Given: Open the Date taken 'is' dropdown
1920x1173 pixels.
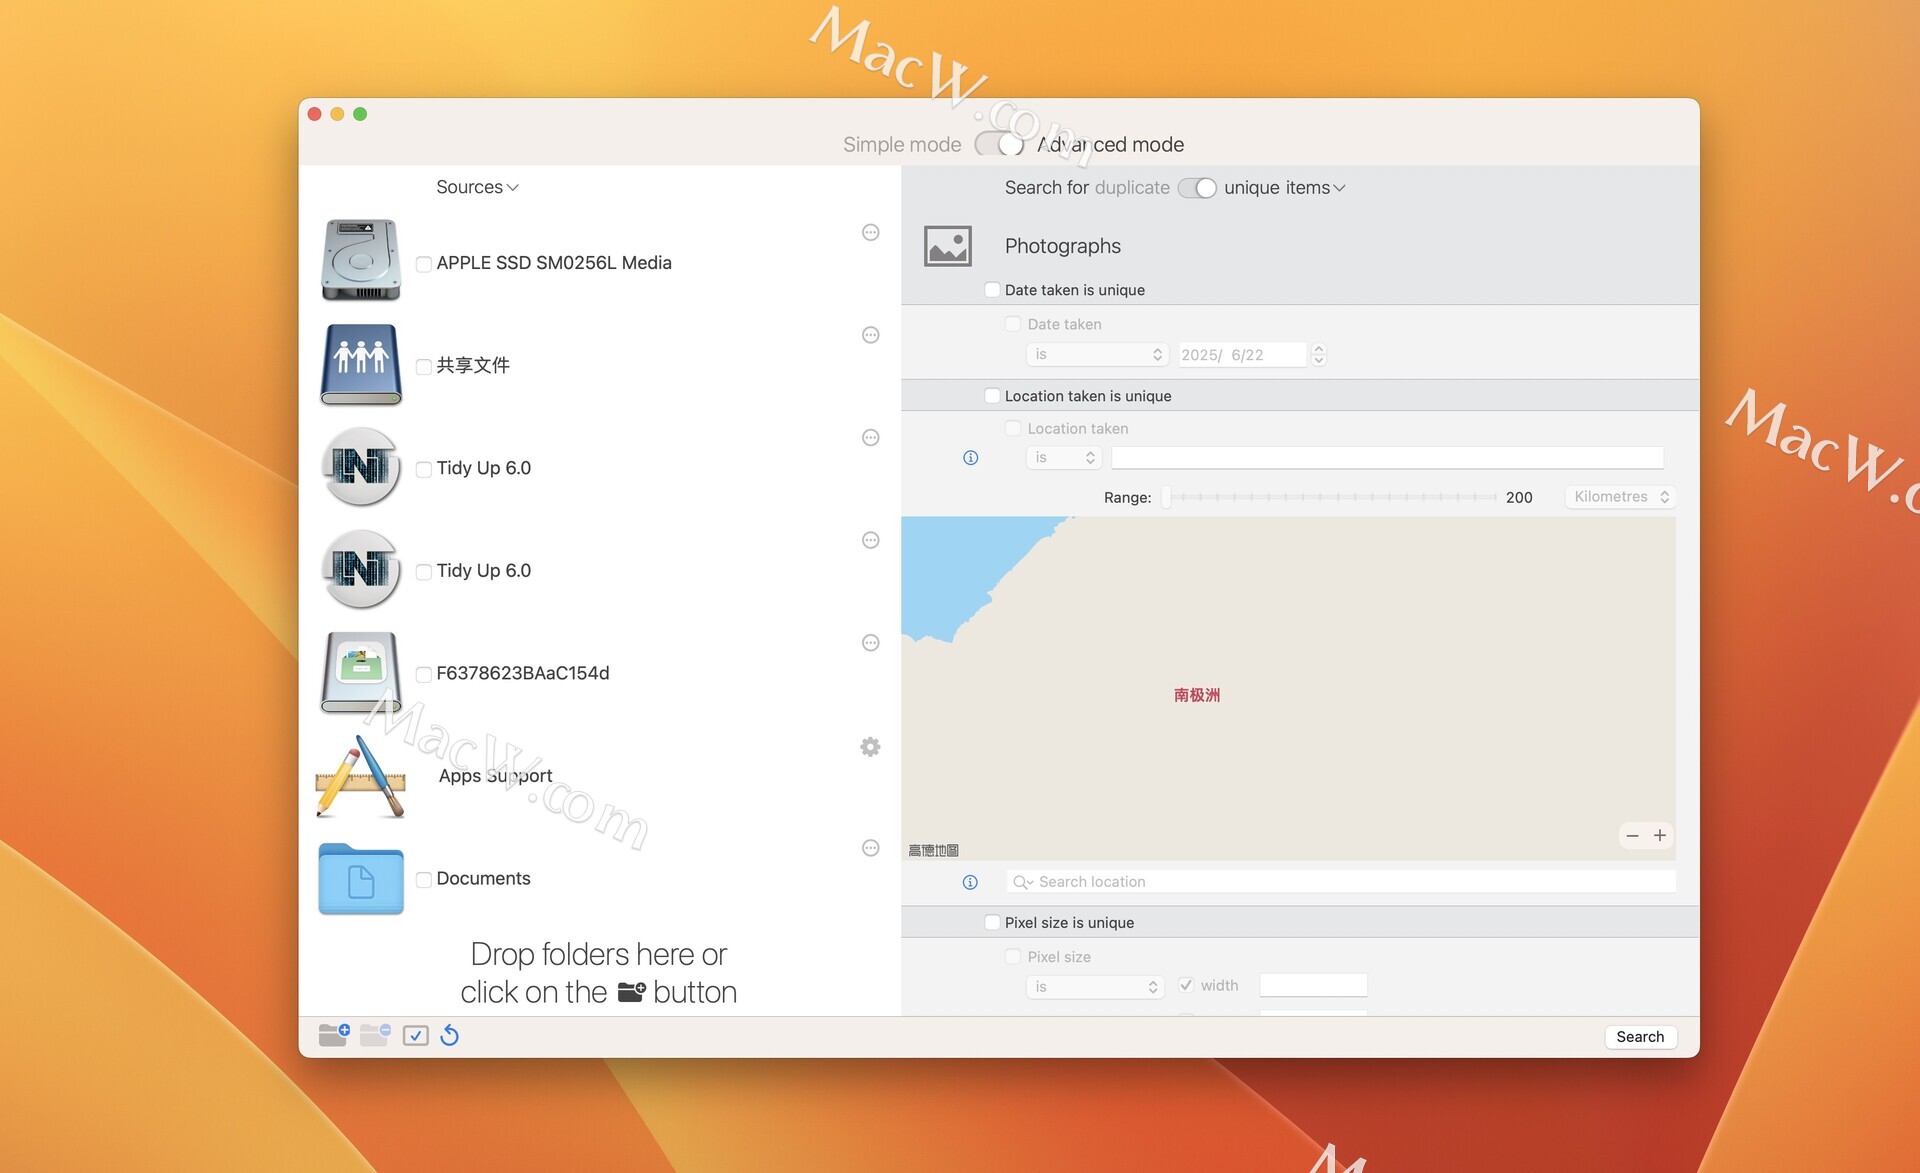Looking at the screenshot, I should [1097, 355].
